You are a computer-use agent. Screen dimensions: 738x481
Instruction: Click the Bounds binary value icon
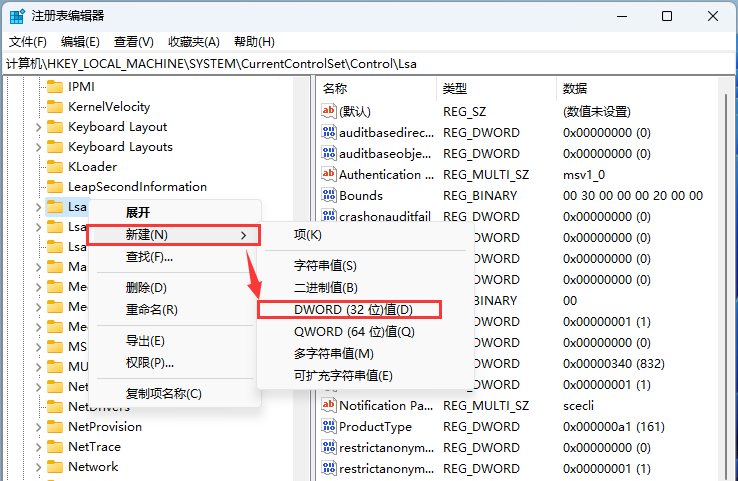[329, 195]
